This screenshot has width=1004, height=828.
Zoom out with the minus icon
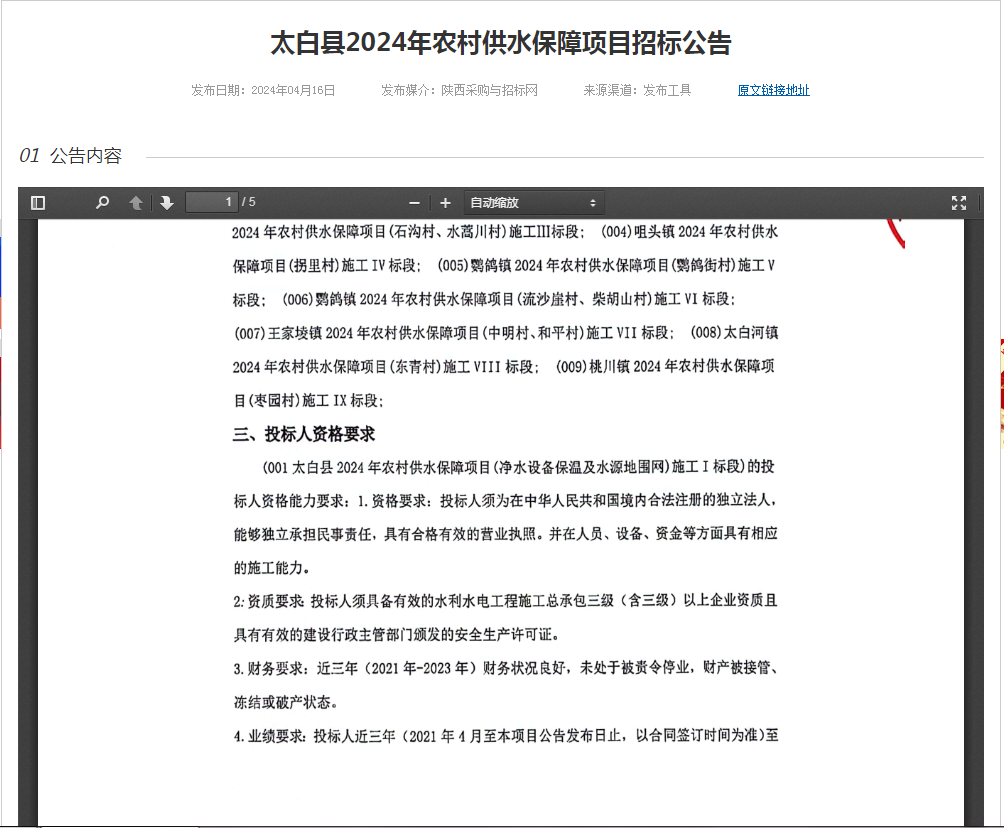point(414,203)
